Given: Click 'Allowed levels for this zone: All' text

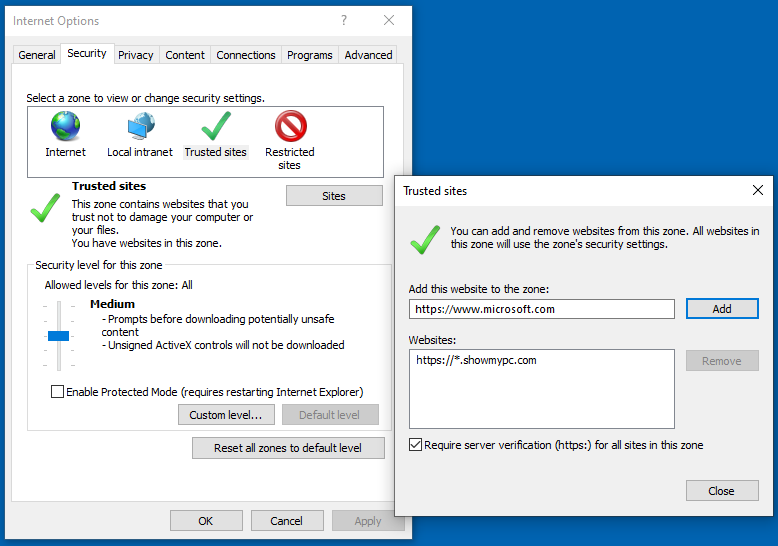Looking at the screenshot, I should [119, 285].
